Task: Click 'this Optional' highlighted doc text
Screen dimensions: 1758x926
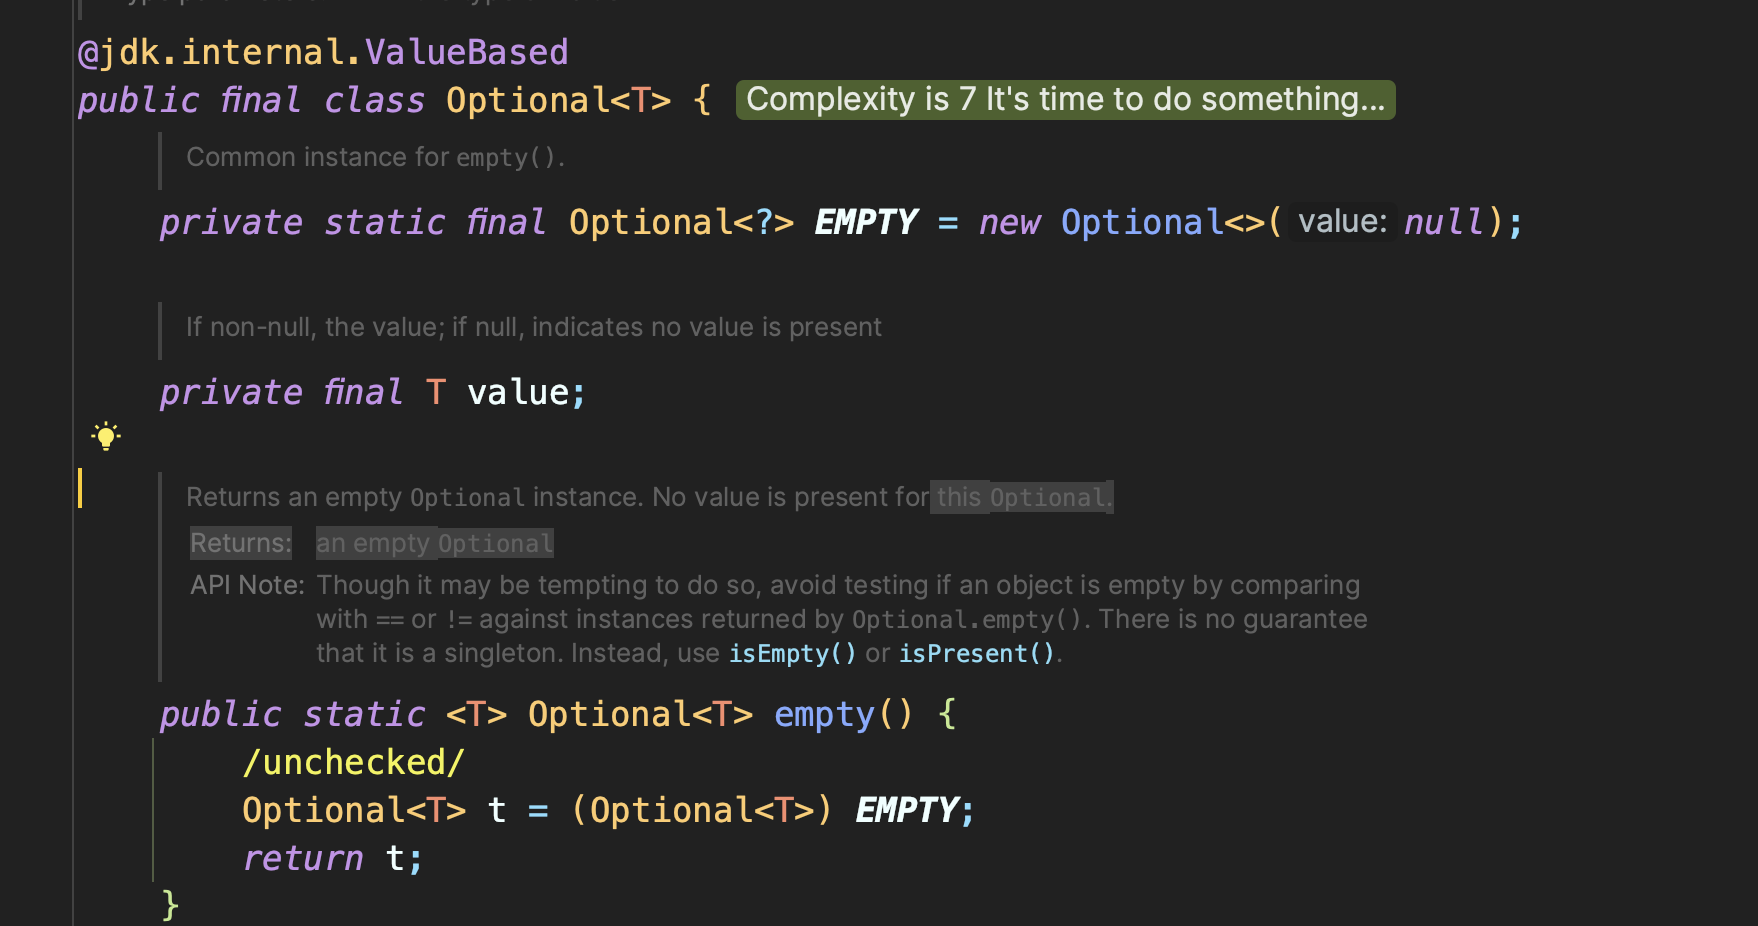Action: click(x=1021, y=497)
